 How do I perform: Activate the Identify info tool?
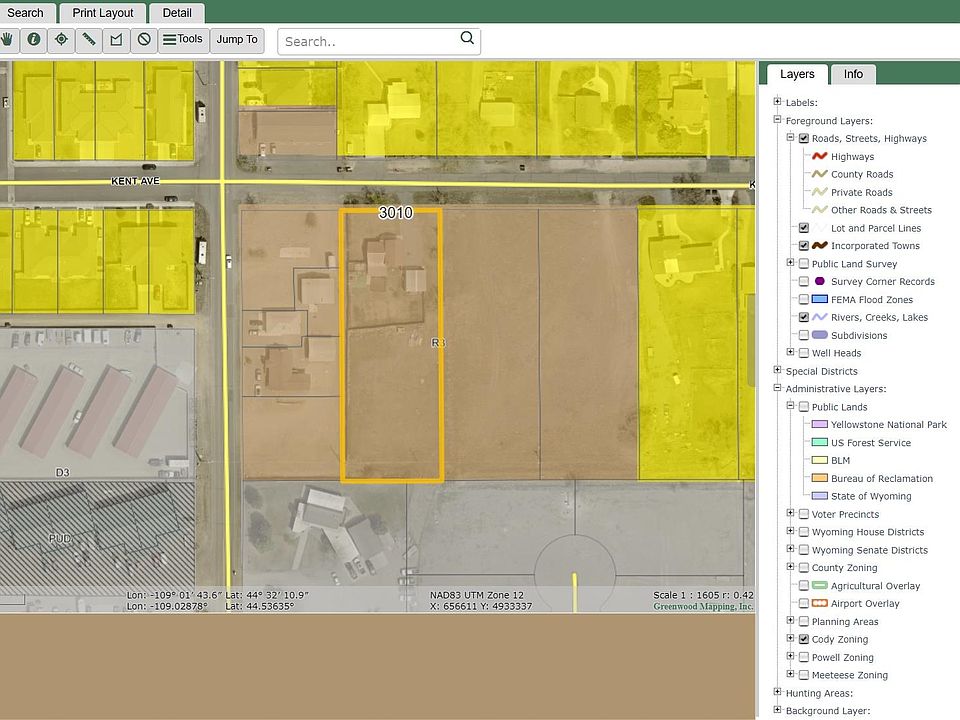34,40
